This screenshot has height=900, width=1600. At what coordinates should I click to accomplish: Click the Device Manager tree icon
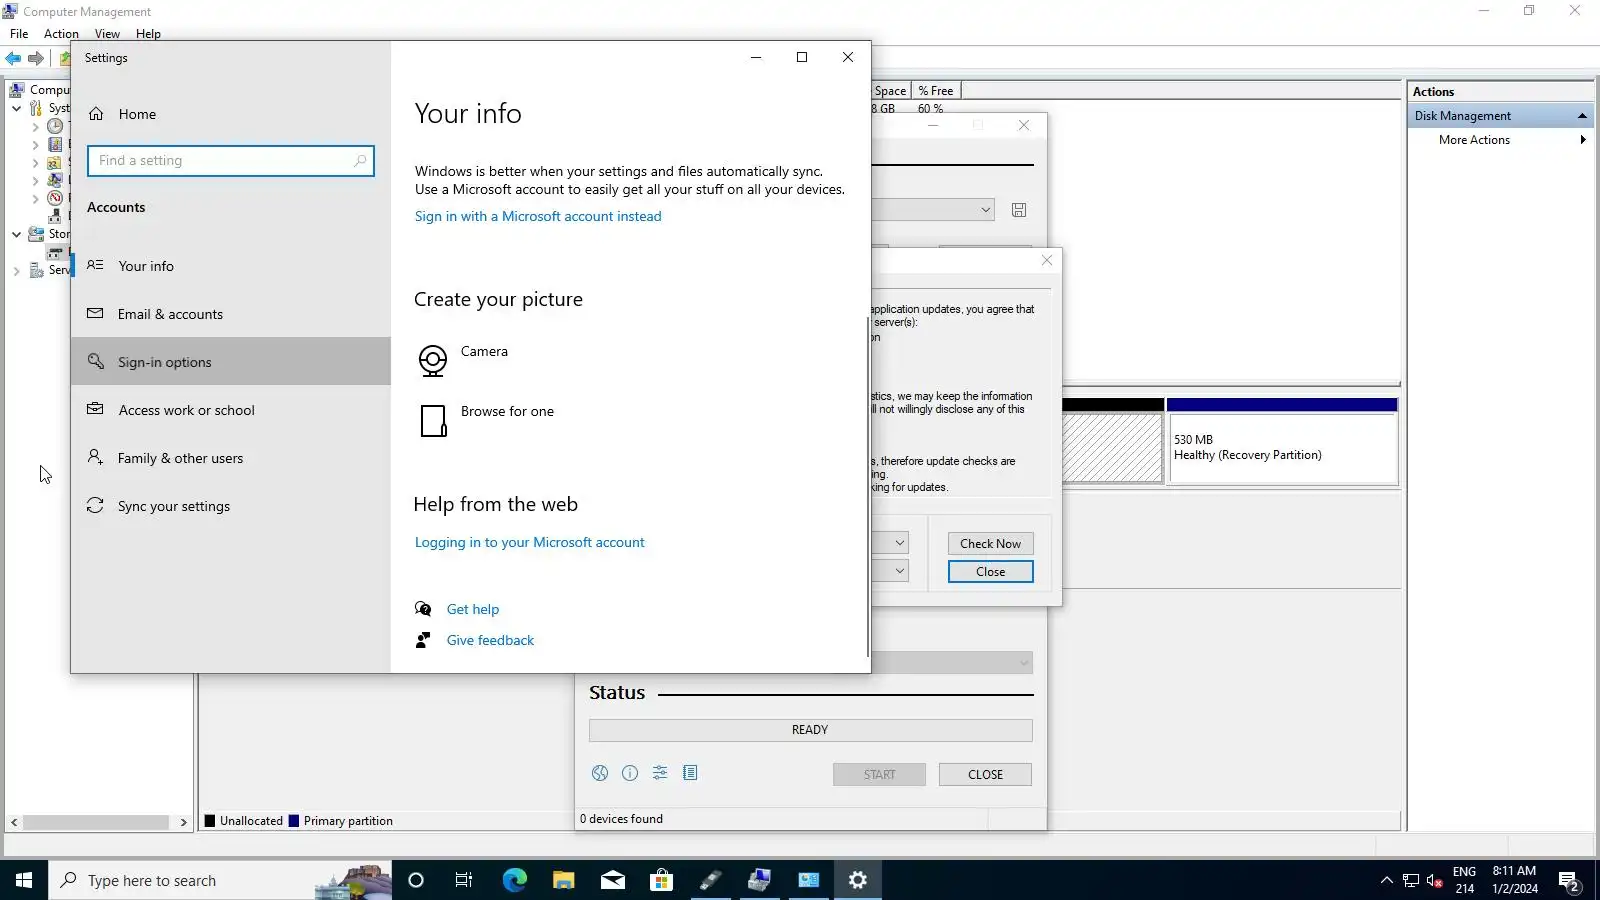pyautogui.click(x=55, y=215)
